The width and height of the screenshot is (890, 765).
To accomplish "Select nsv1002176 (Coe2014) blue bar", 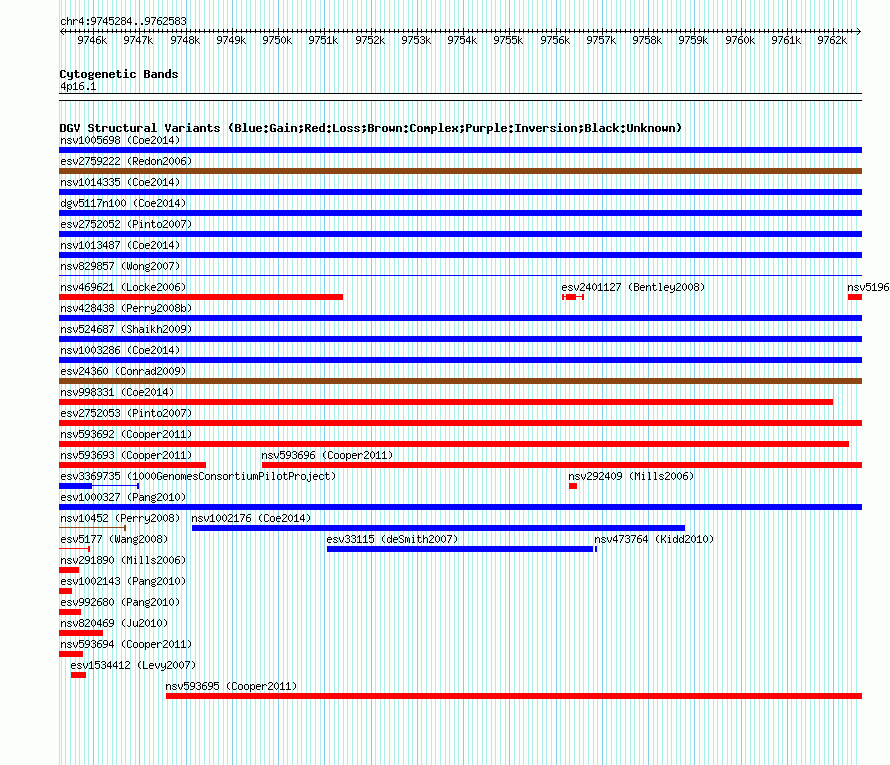I will [x=438, y=528].
